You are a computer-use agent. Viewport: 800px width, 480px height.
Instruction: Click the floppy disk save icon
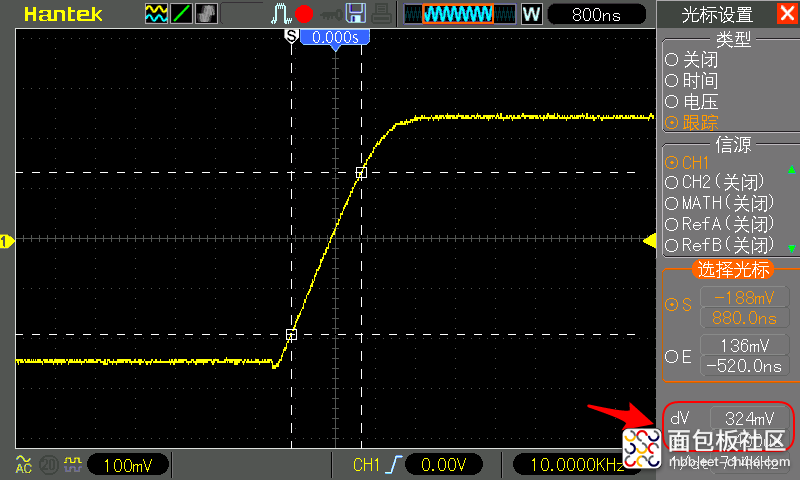click(x=356, y=13)
